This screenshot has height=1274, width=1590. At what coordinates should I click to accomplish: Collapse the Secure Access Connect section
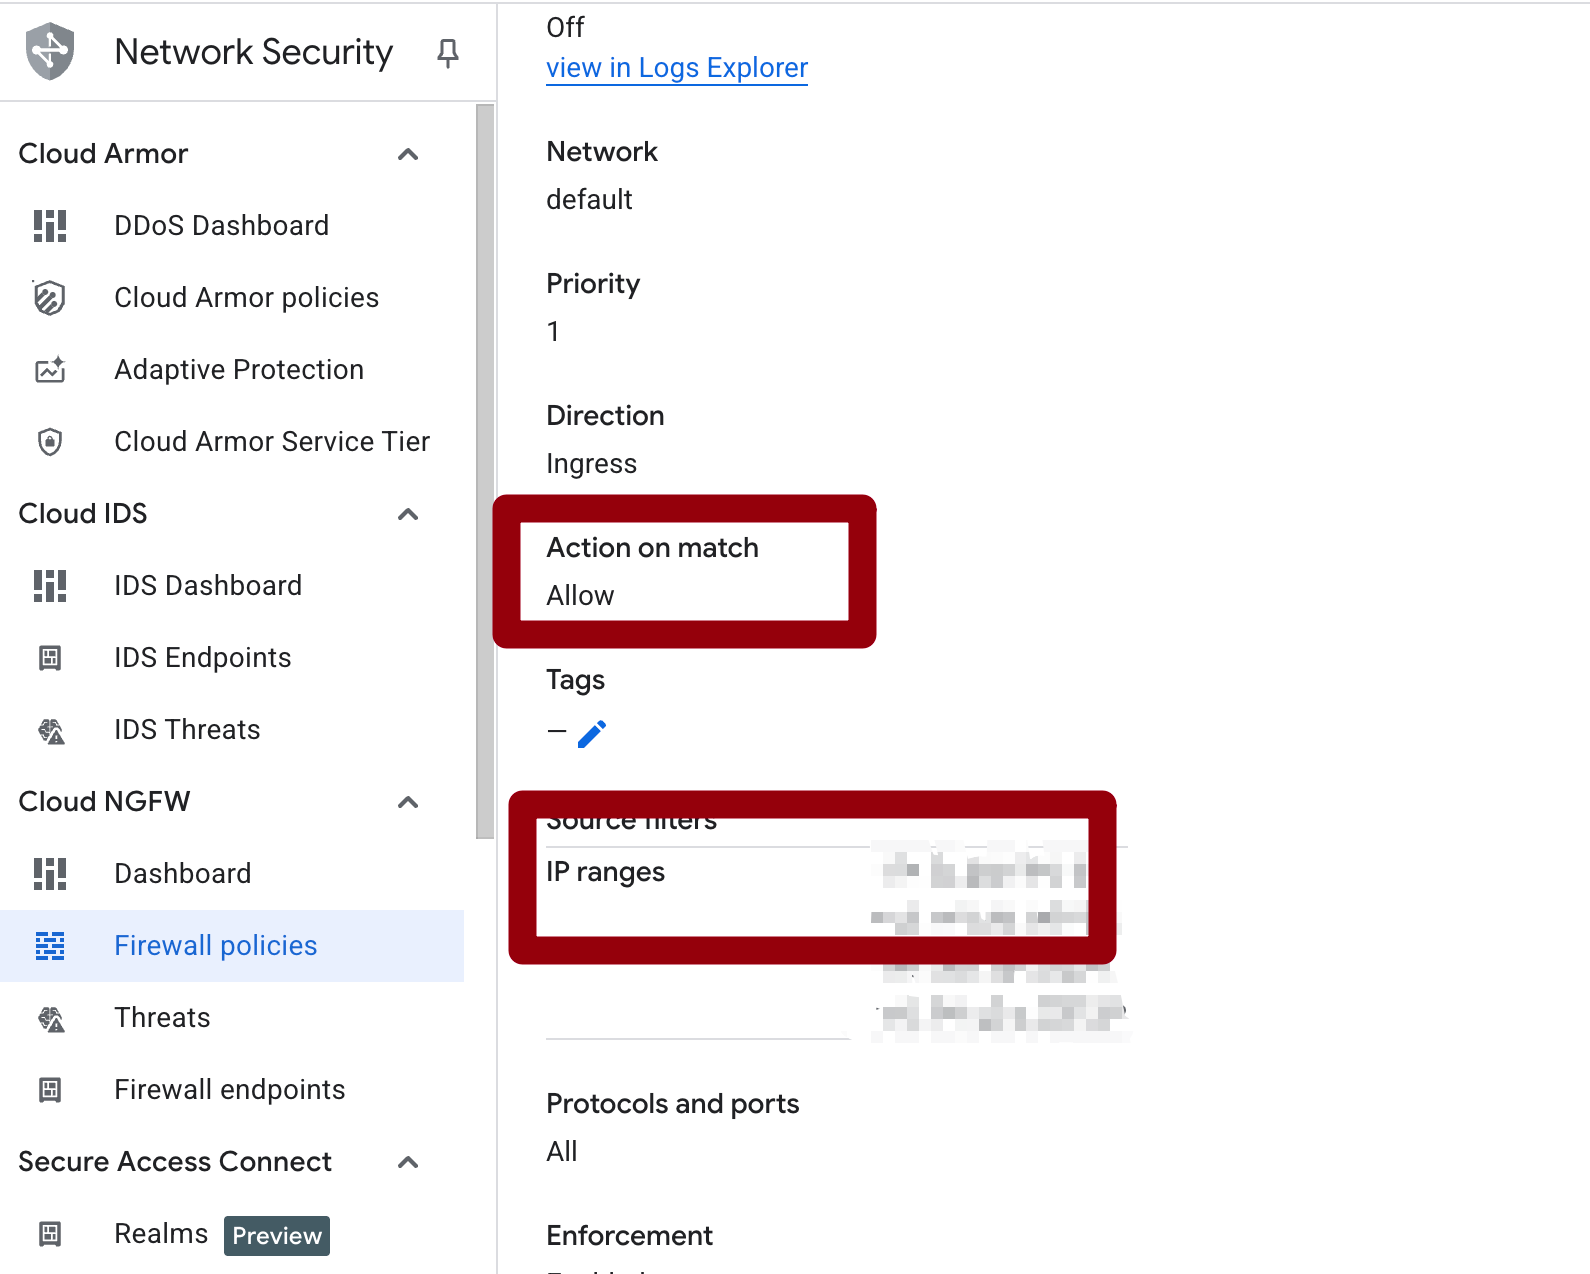tap(408, 1162)
